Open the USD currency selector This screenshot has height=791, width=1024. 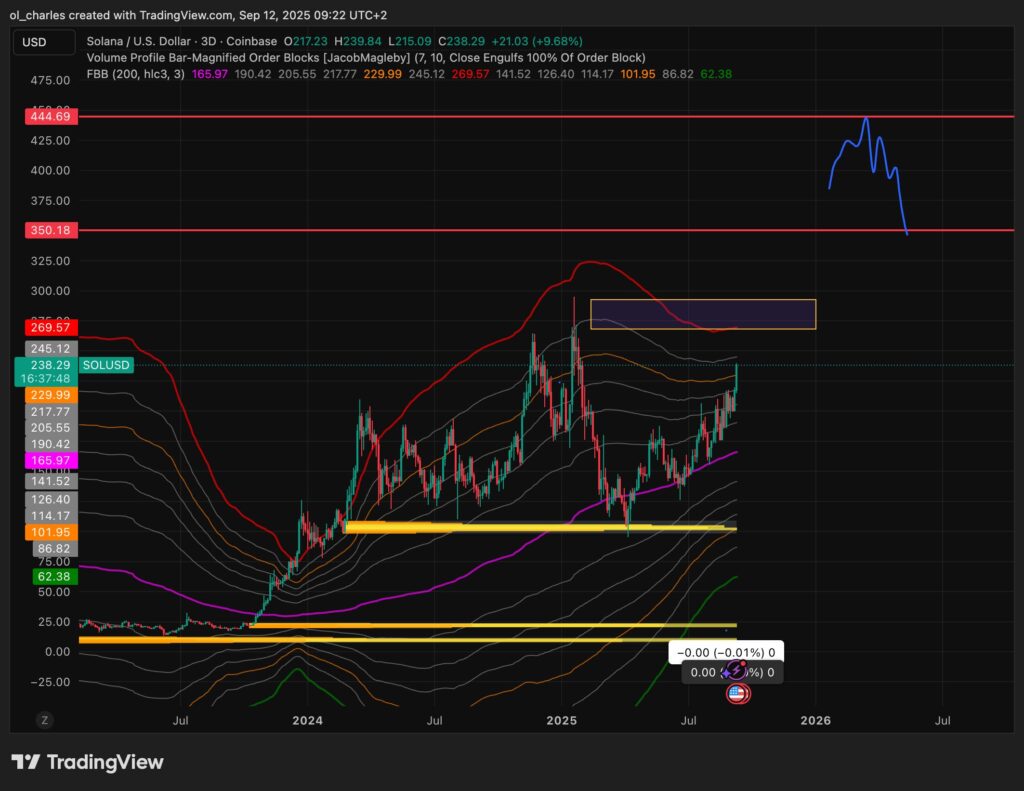click(x=44, y=42)
